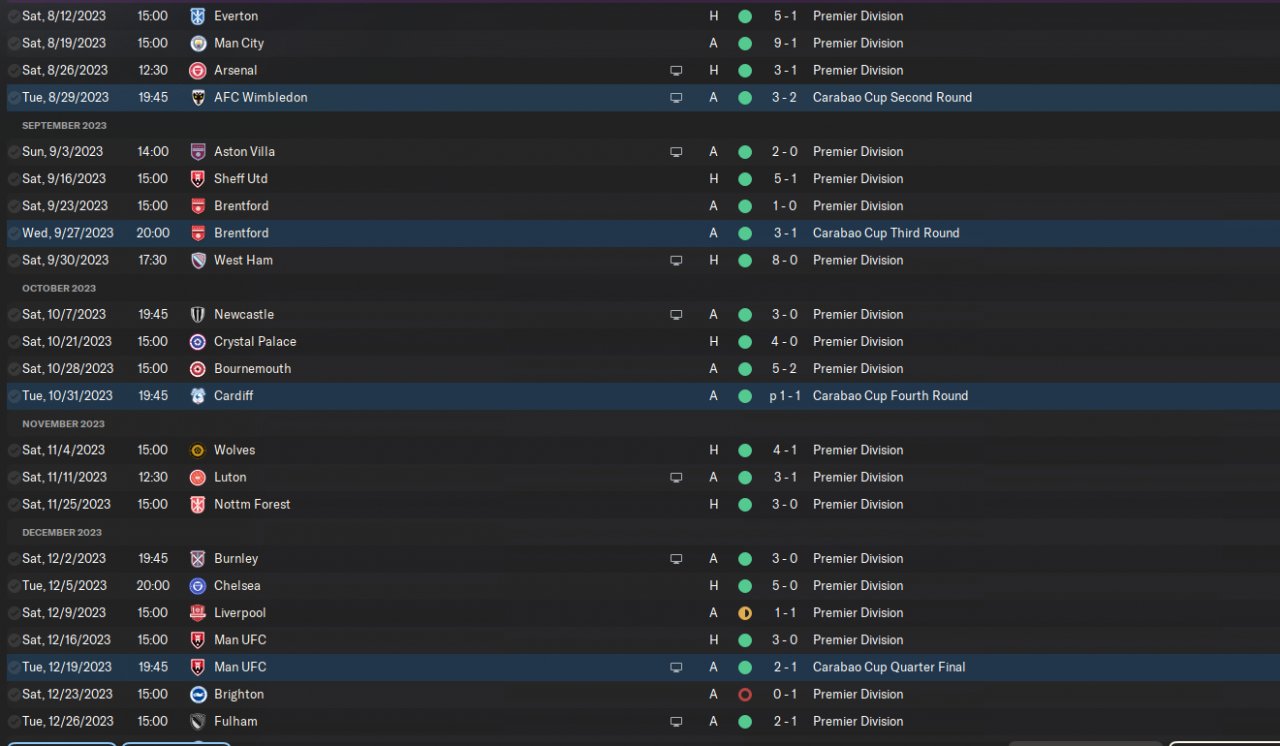
Task: Click green win indicator on Man City row
Action: [744, 43]
